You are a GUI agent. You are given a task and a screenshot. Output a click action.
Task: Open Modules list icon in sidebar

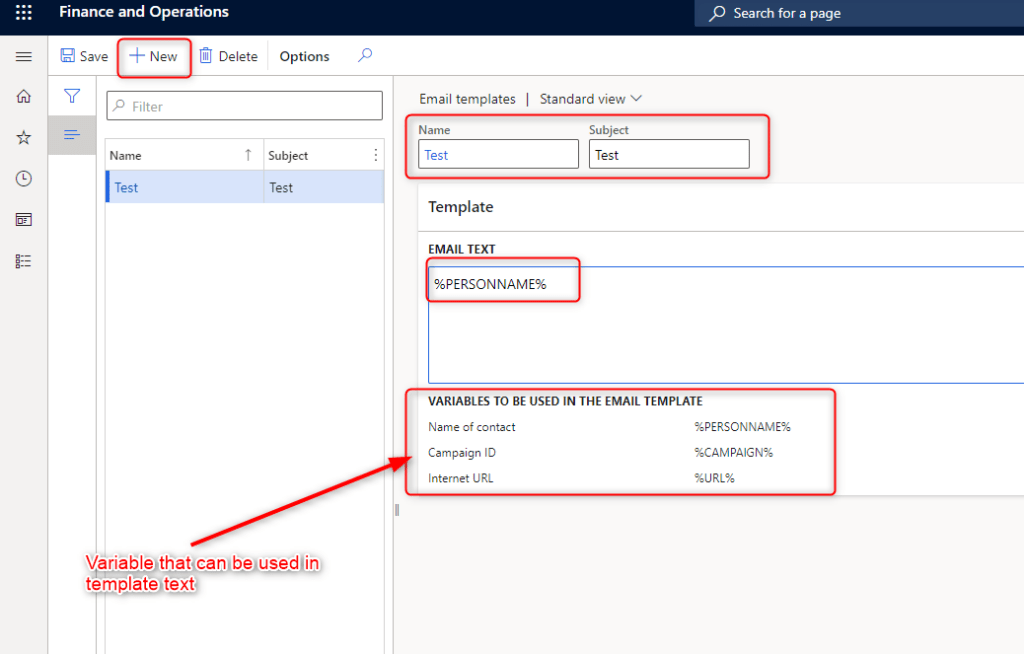[x=24, y=261]
